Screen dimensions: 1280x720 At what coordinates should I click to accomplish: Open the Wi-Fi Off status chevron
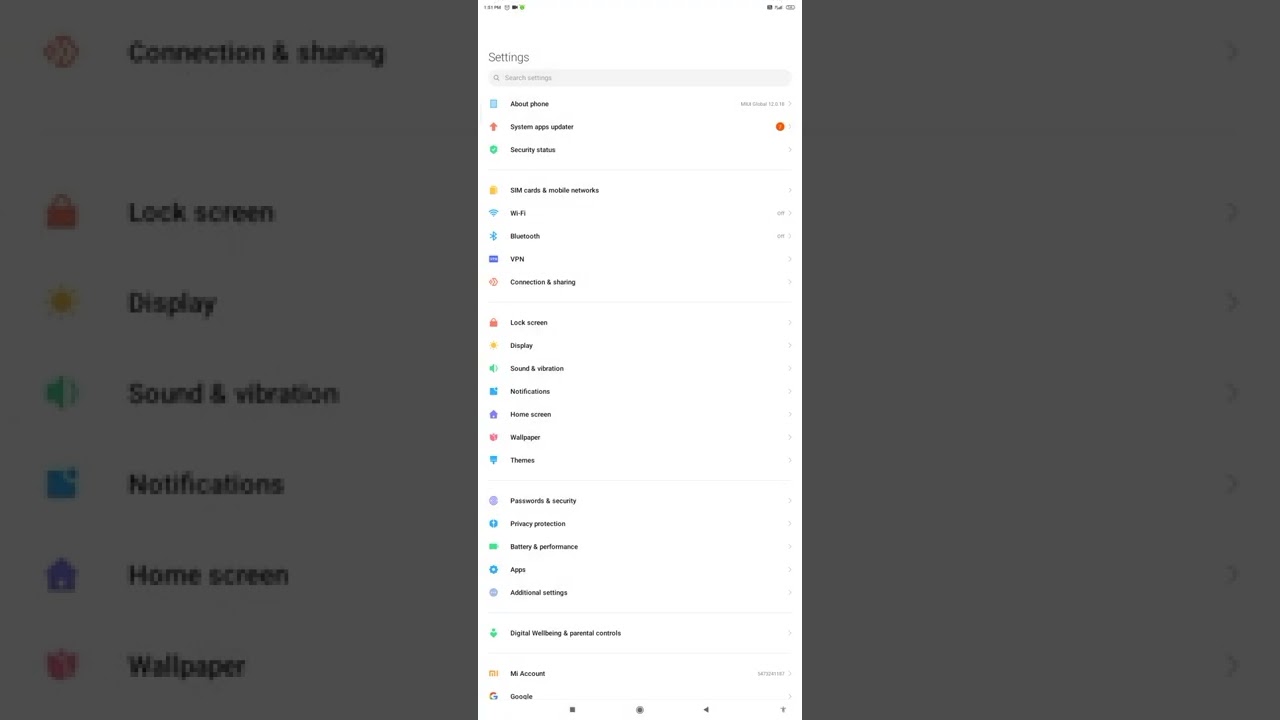coord(790,213)
